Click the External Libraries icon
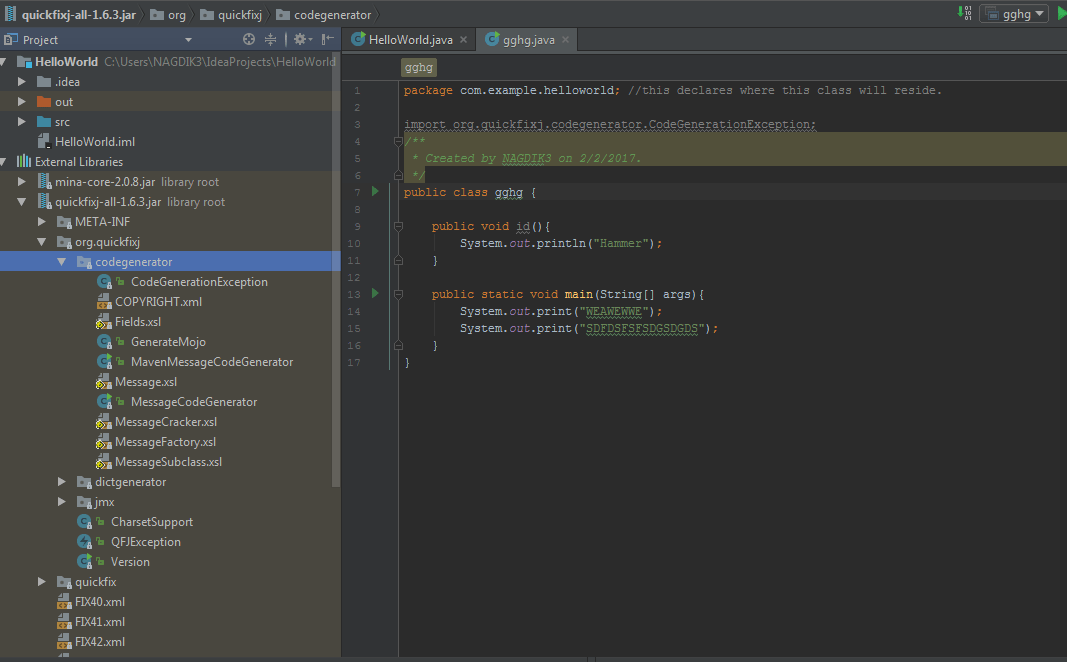The width and height of the screenshot is (1067, 662). [24, 161]
